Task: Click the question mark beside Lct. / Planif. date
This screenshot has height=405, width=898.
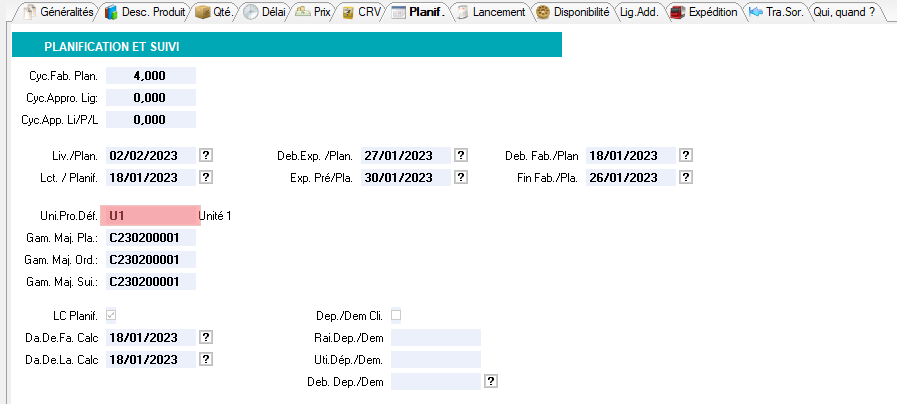Action: (206, 177)
